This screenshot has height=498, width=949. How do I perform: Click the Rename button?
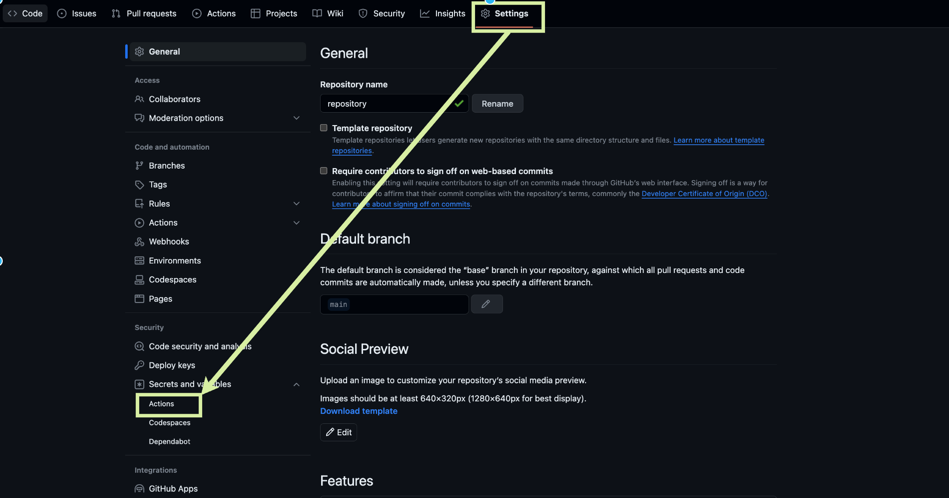497,103
